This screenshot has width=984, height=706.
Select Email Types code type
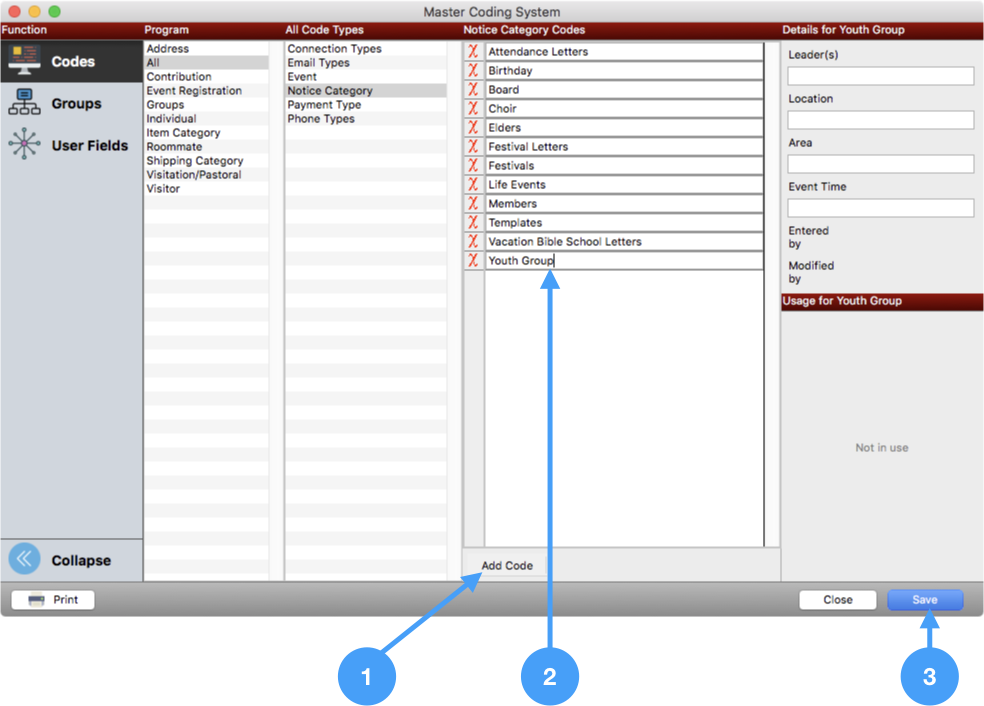point(365,63)
